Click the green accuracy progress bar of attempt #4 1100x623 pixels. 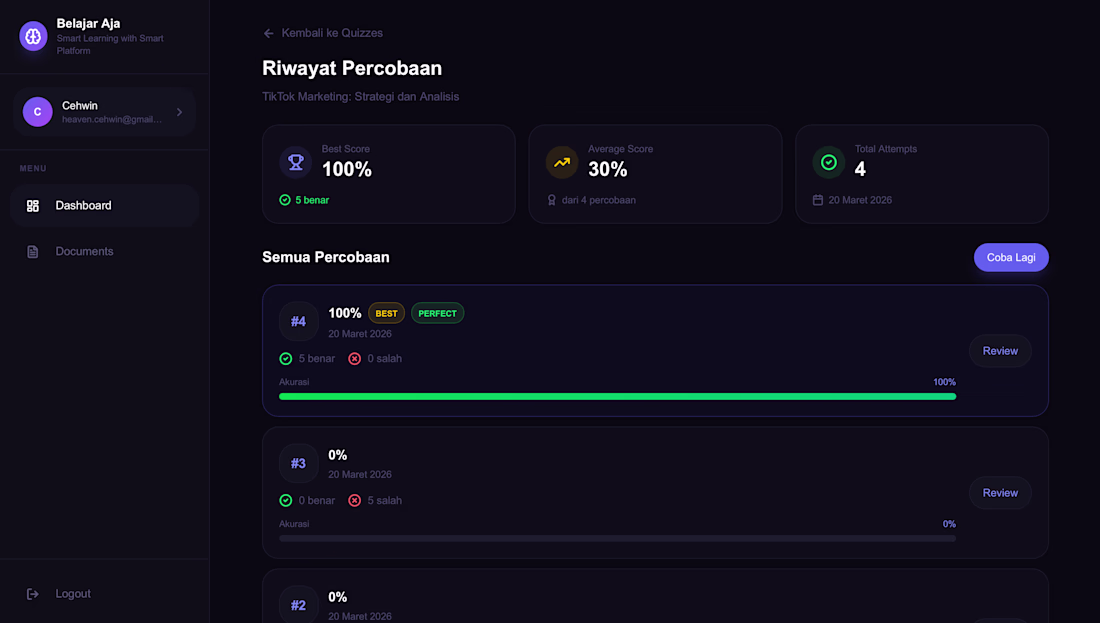click(617, 396)
